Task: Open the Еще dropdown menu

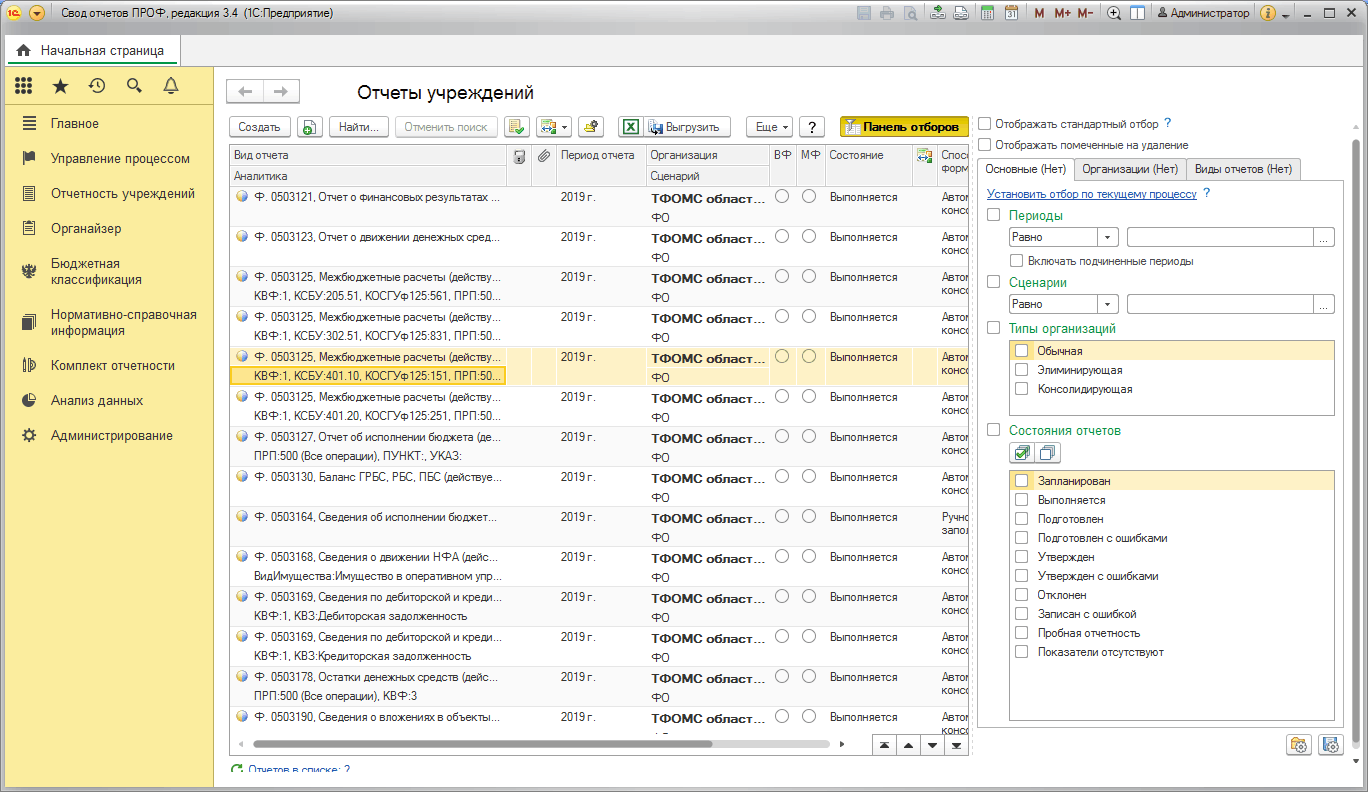Action: pos(770,127)
